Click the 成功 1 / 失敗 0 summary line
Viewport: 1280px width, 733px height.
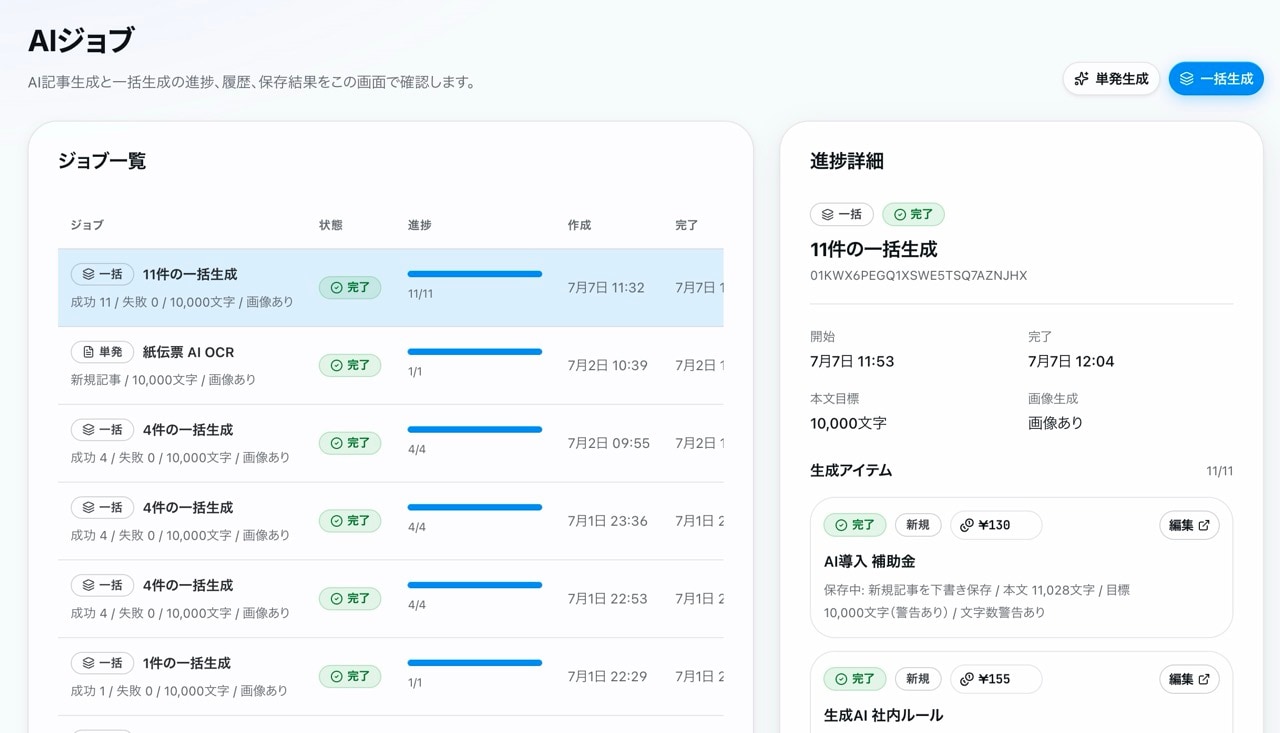pyautogui.click(x=179, y=691)
